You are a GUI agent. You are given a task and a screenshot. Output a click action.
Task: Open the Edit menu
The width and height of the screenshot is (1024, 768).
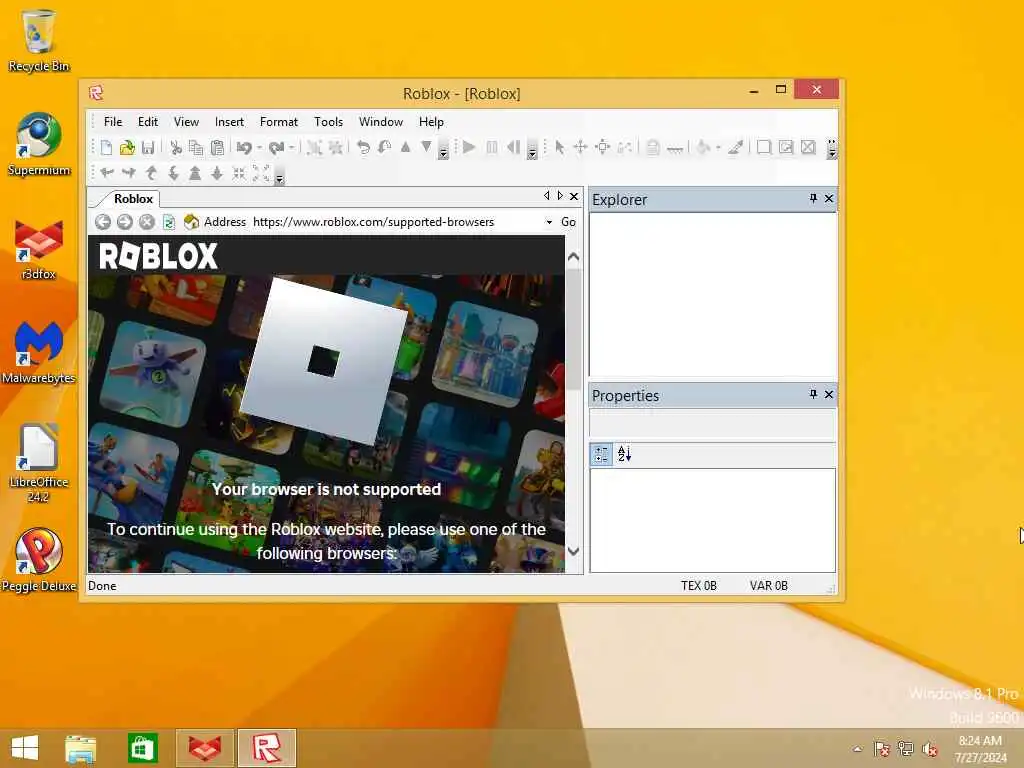[148, 121]
